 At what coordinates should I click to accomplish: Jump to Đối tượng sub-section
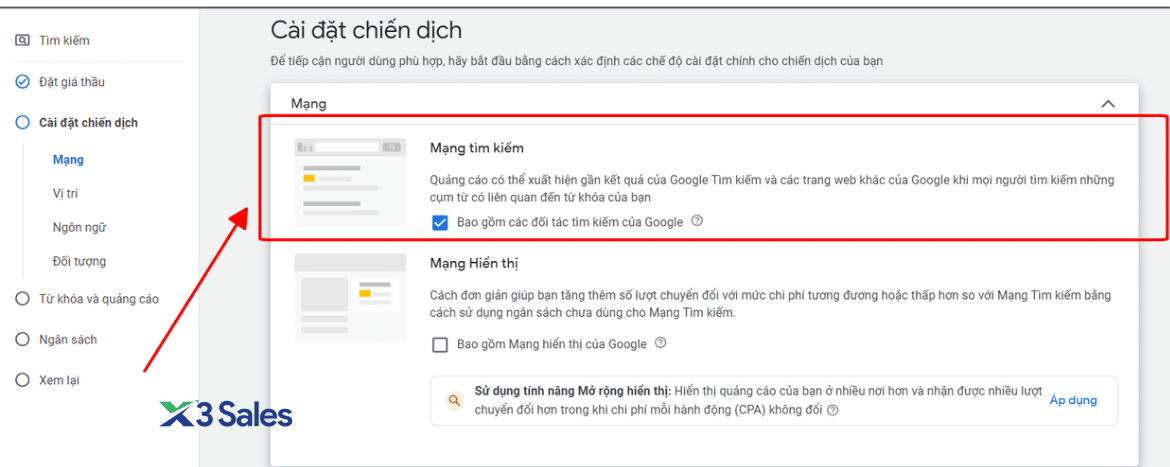click(x=79, y=261)
